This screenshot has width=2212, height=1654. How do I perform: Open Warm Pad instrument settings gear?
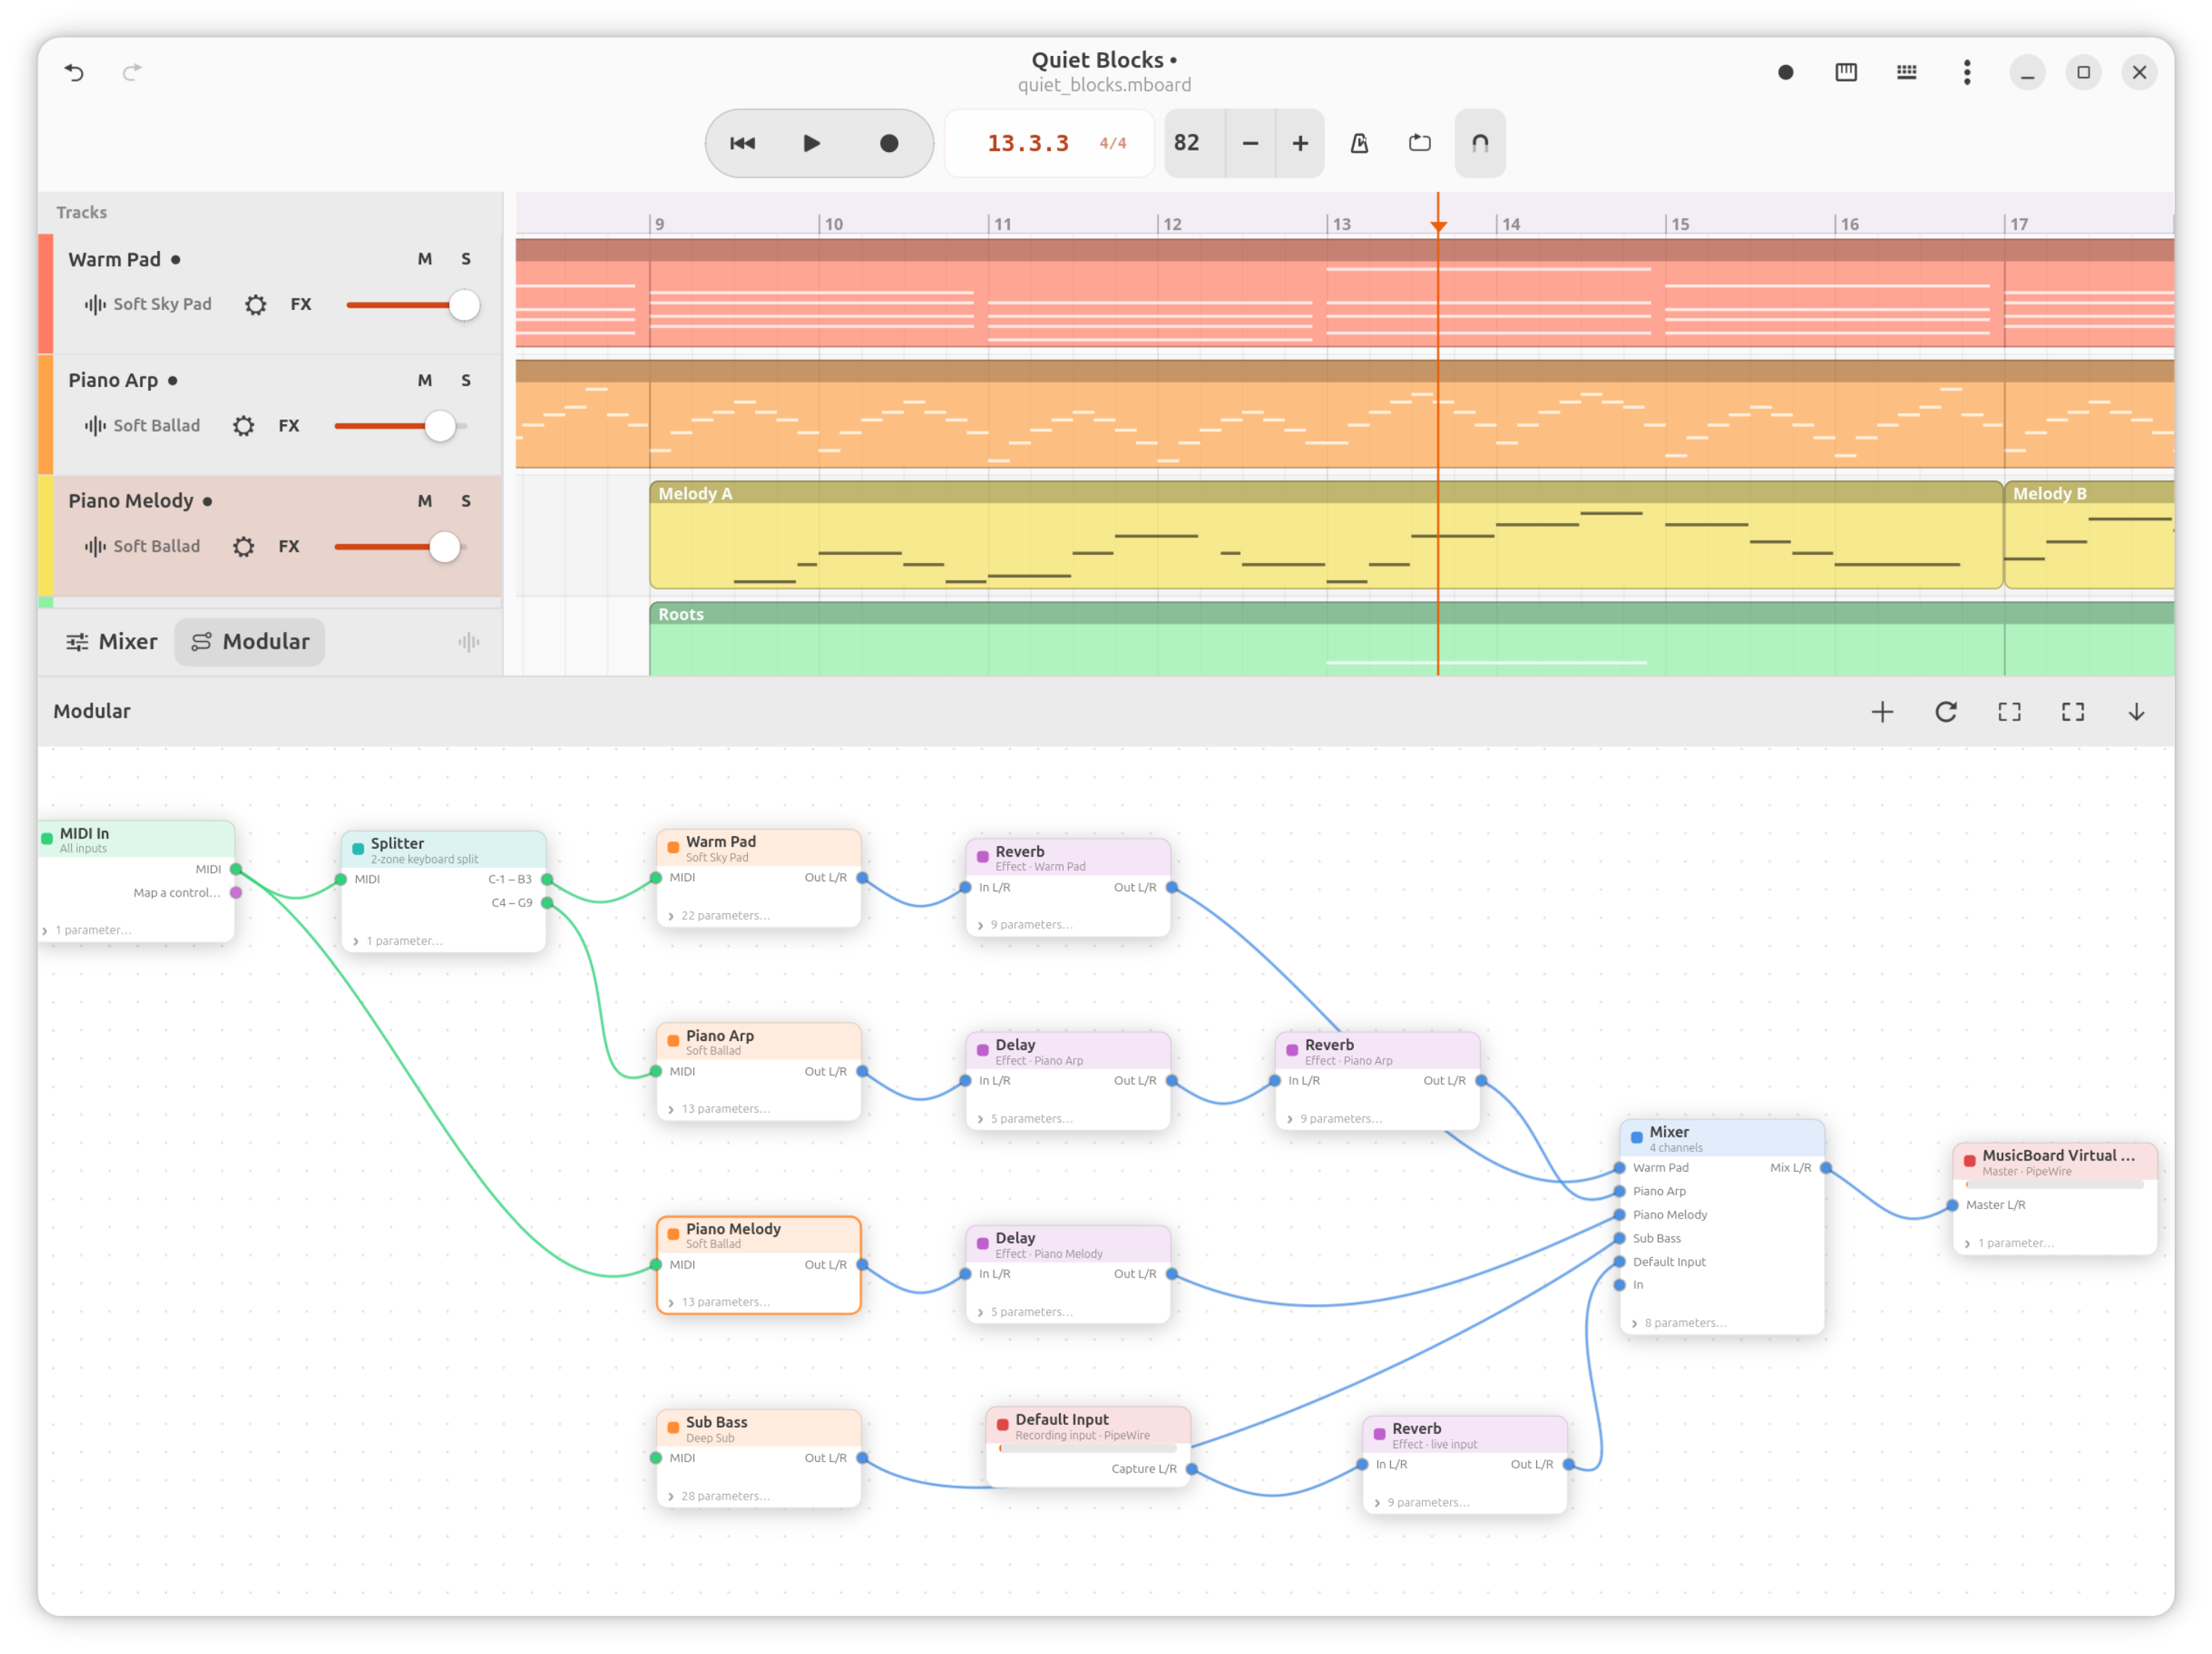256,304
